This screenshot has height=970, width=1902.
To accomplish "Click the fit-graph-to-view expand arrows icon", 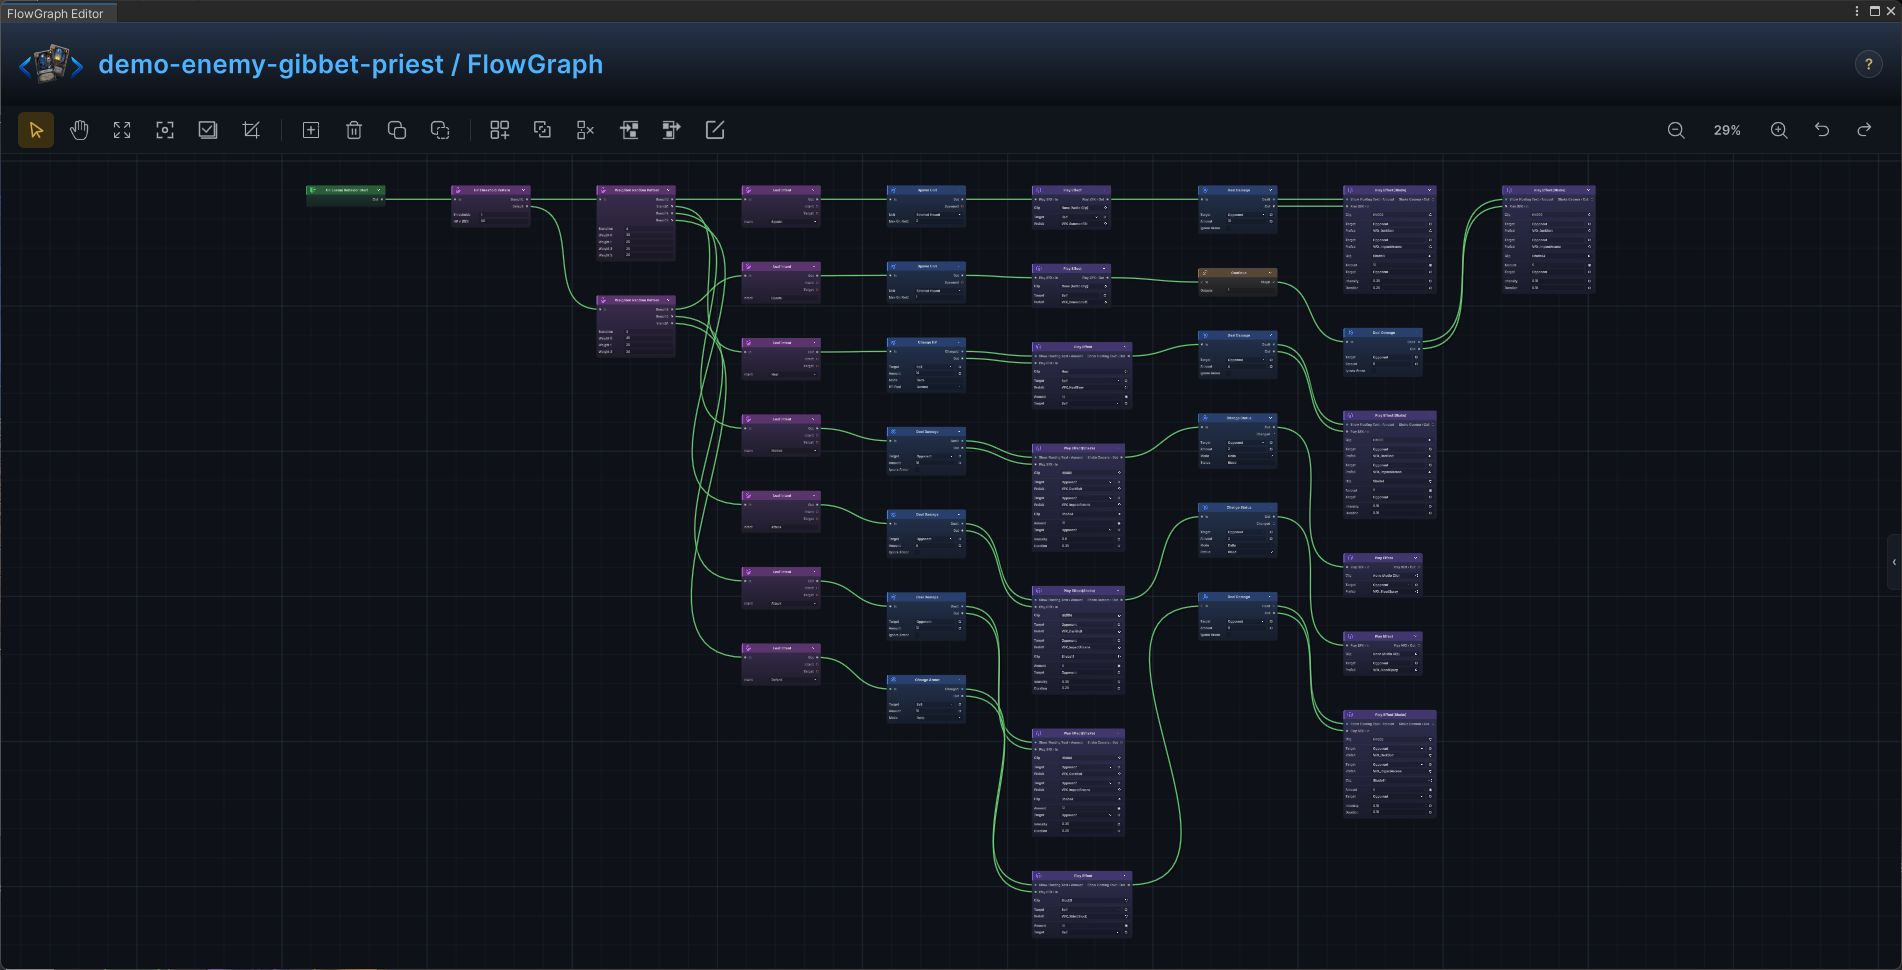I will pyautogui.click(x=122, y=130).
